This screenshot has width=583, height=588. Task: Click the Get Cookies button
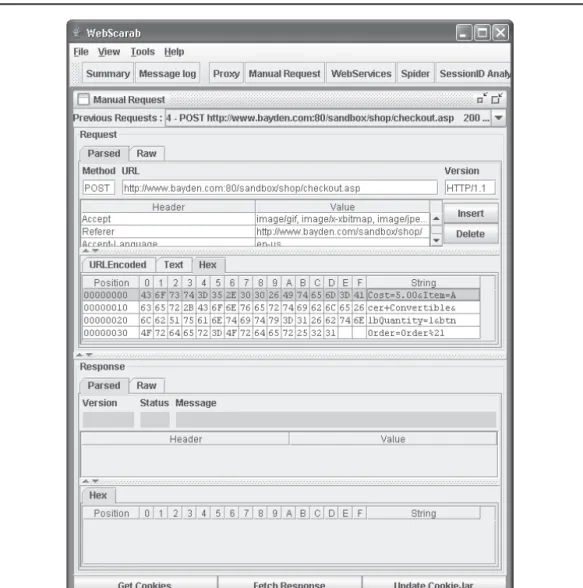coord(145,583)
